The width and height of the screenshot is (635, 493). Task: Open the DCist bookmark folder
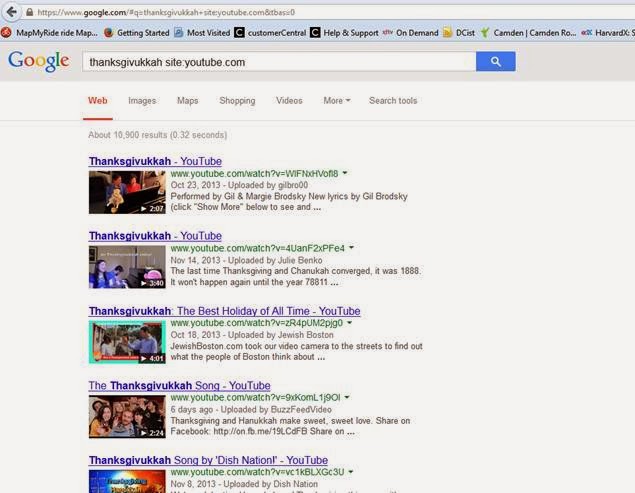tap(459, 33)
